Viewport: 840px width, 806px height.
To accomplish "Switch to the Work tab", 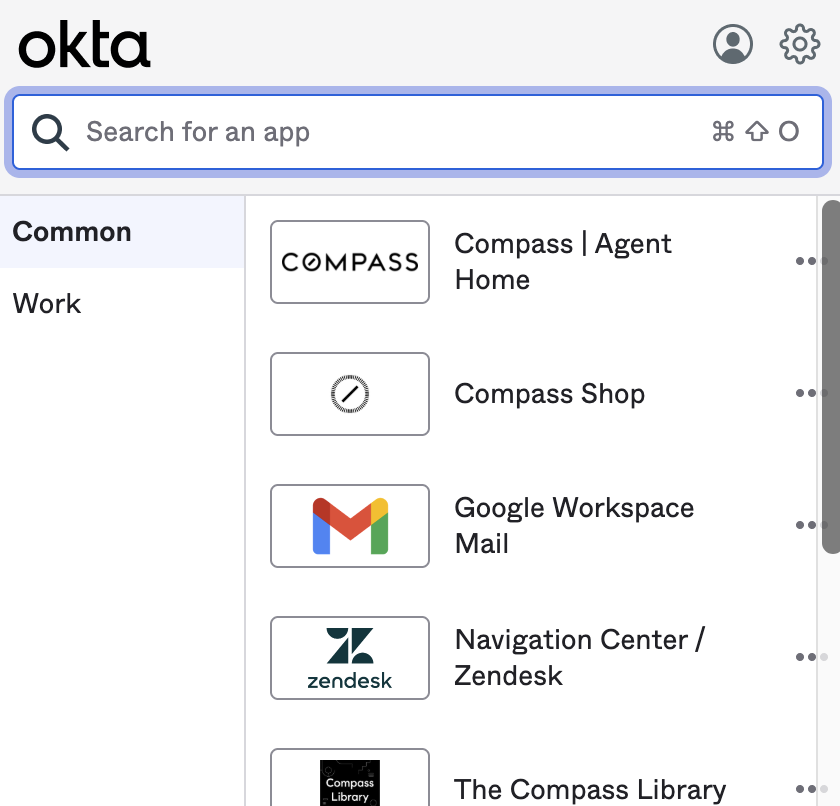I will [122, 303].
